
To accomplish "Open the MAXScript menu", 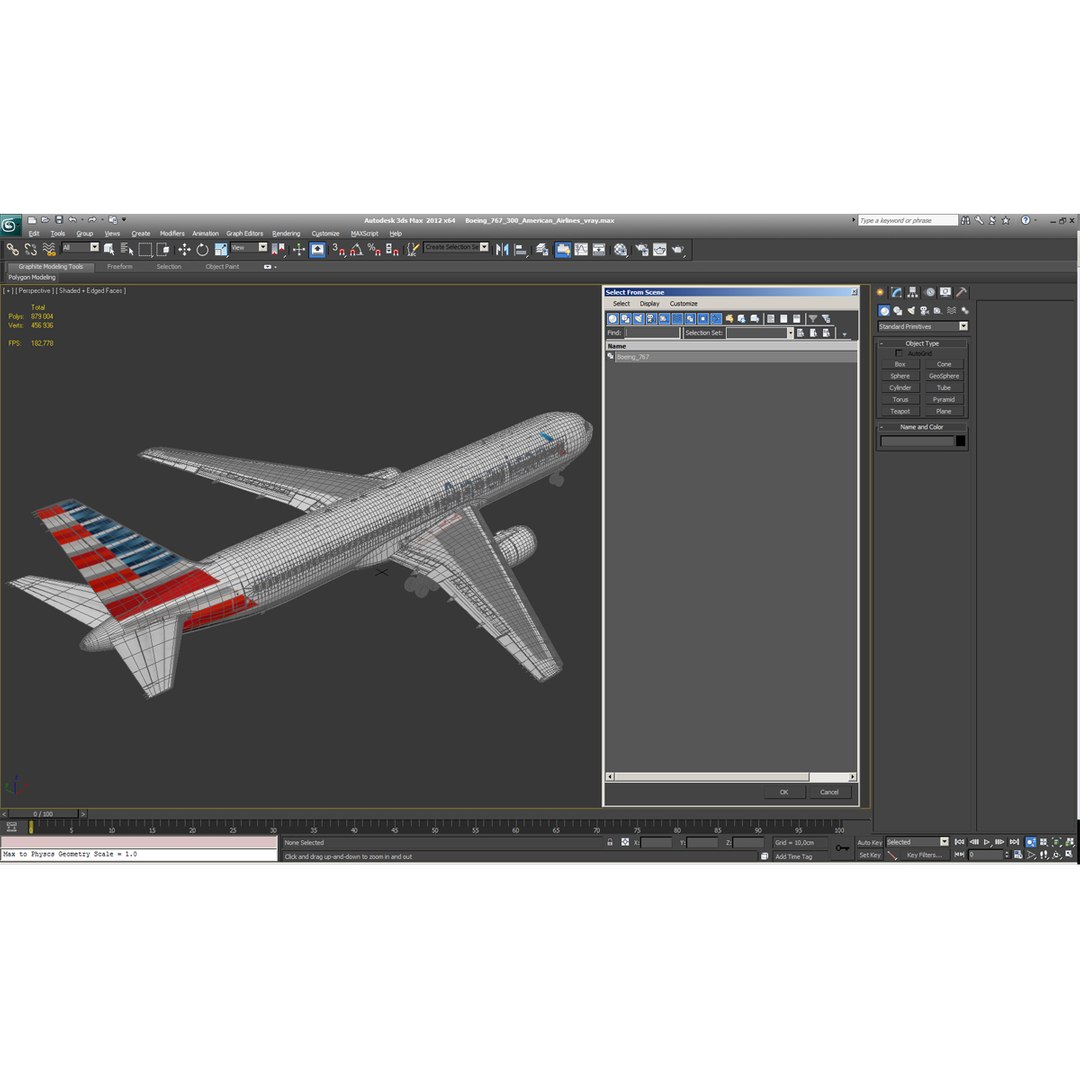I will pos(364,233).
